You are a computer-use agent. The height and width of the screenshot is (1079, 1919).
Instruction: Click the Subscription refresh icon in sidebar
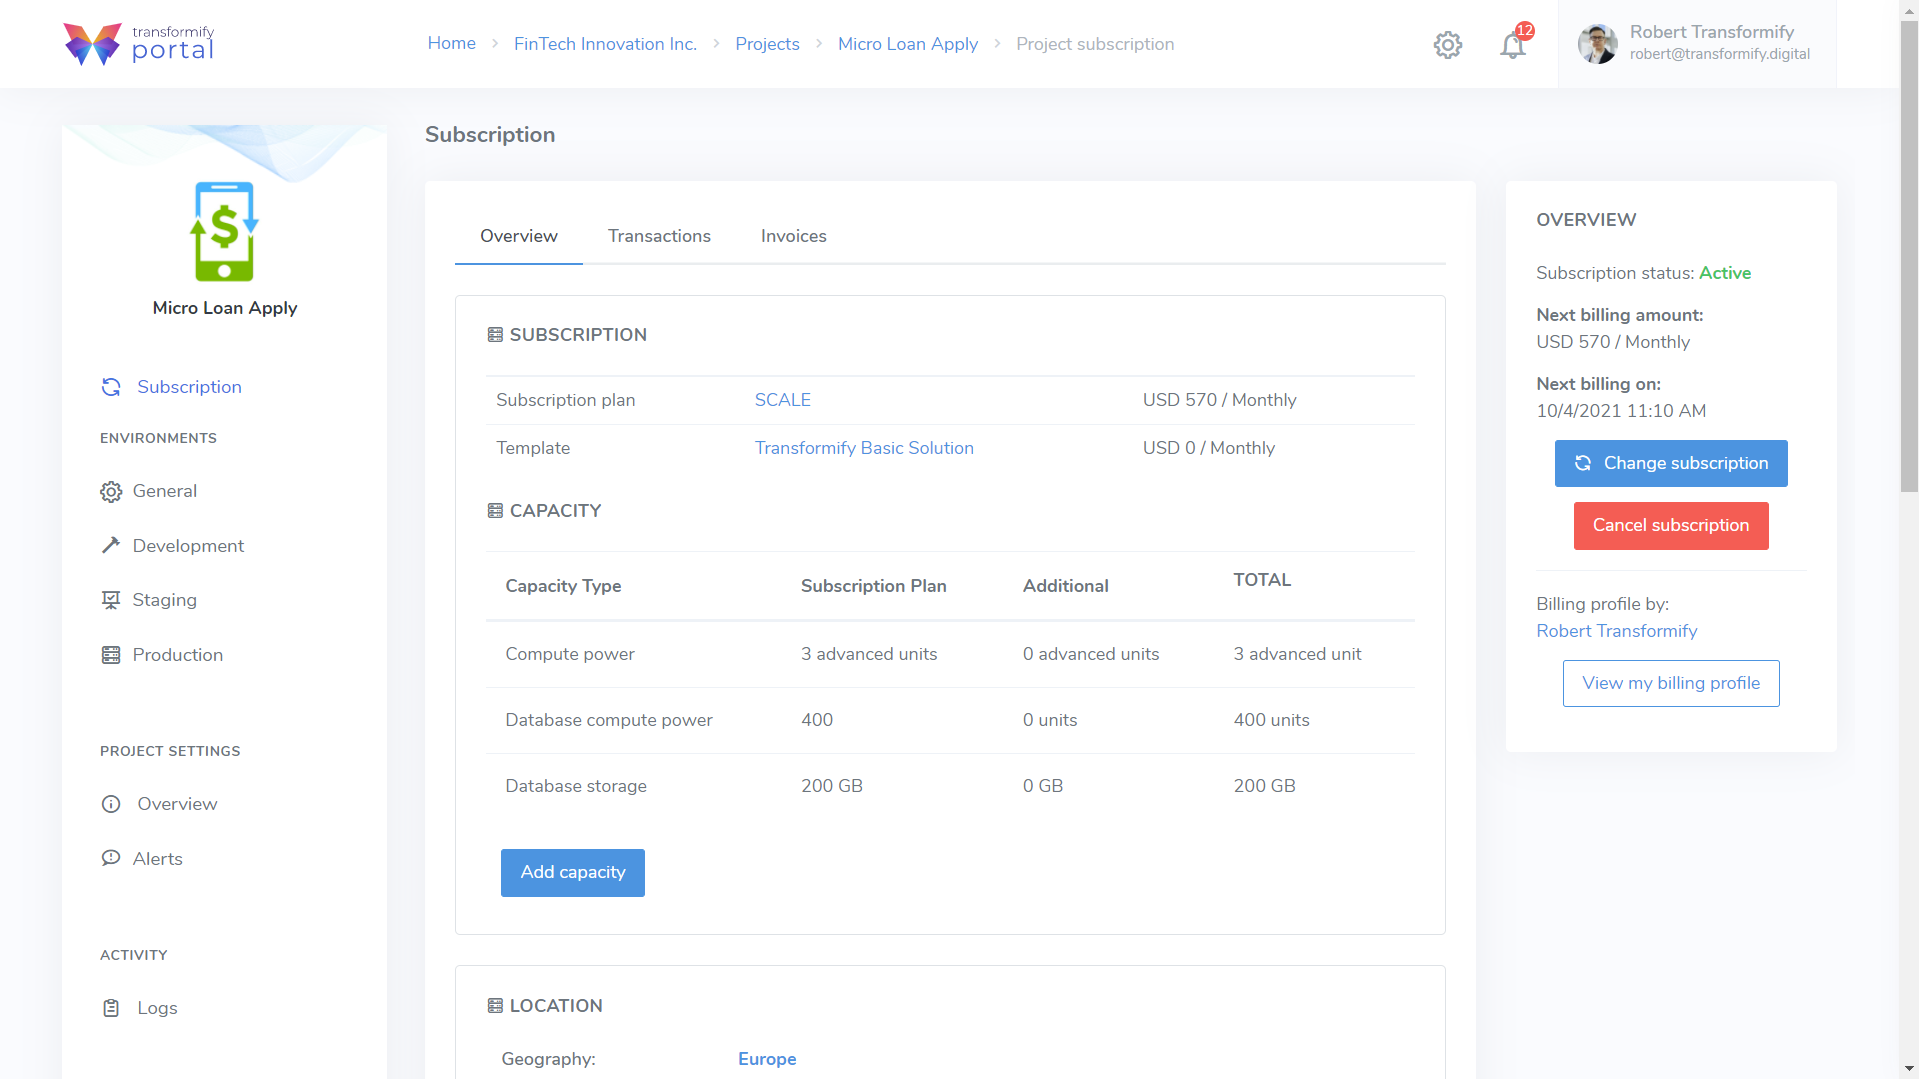click(x=111, y=387)
